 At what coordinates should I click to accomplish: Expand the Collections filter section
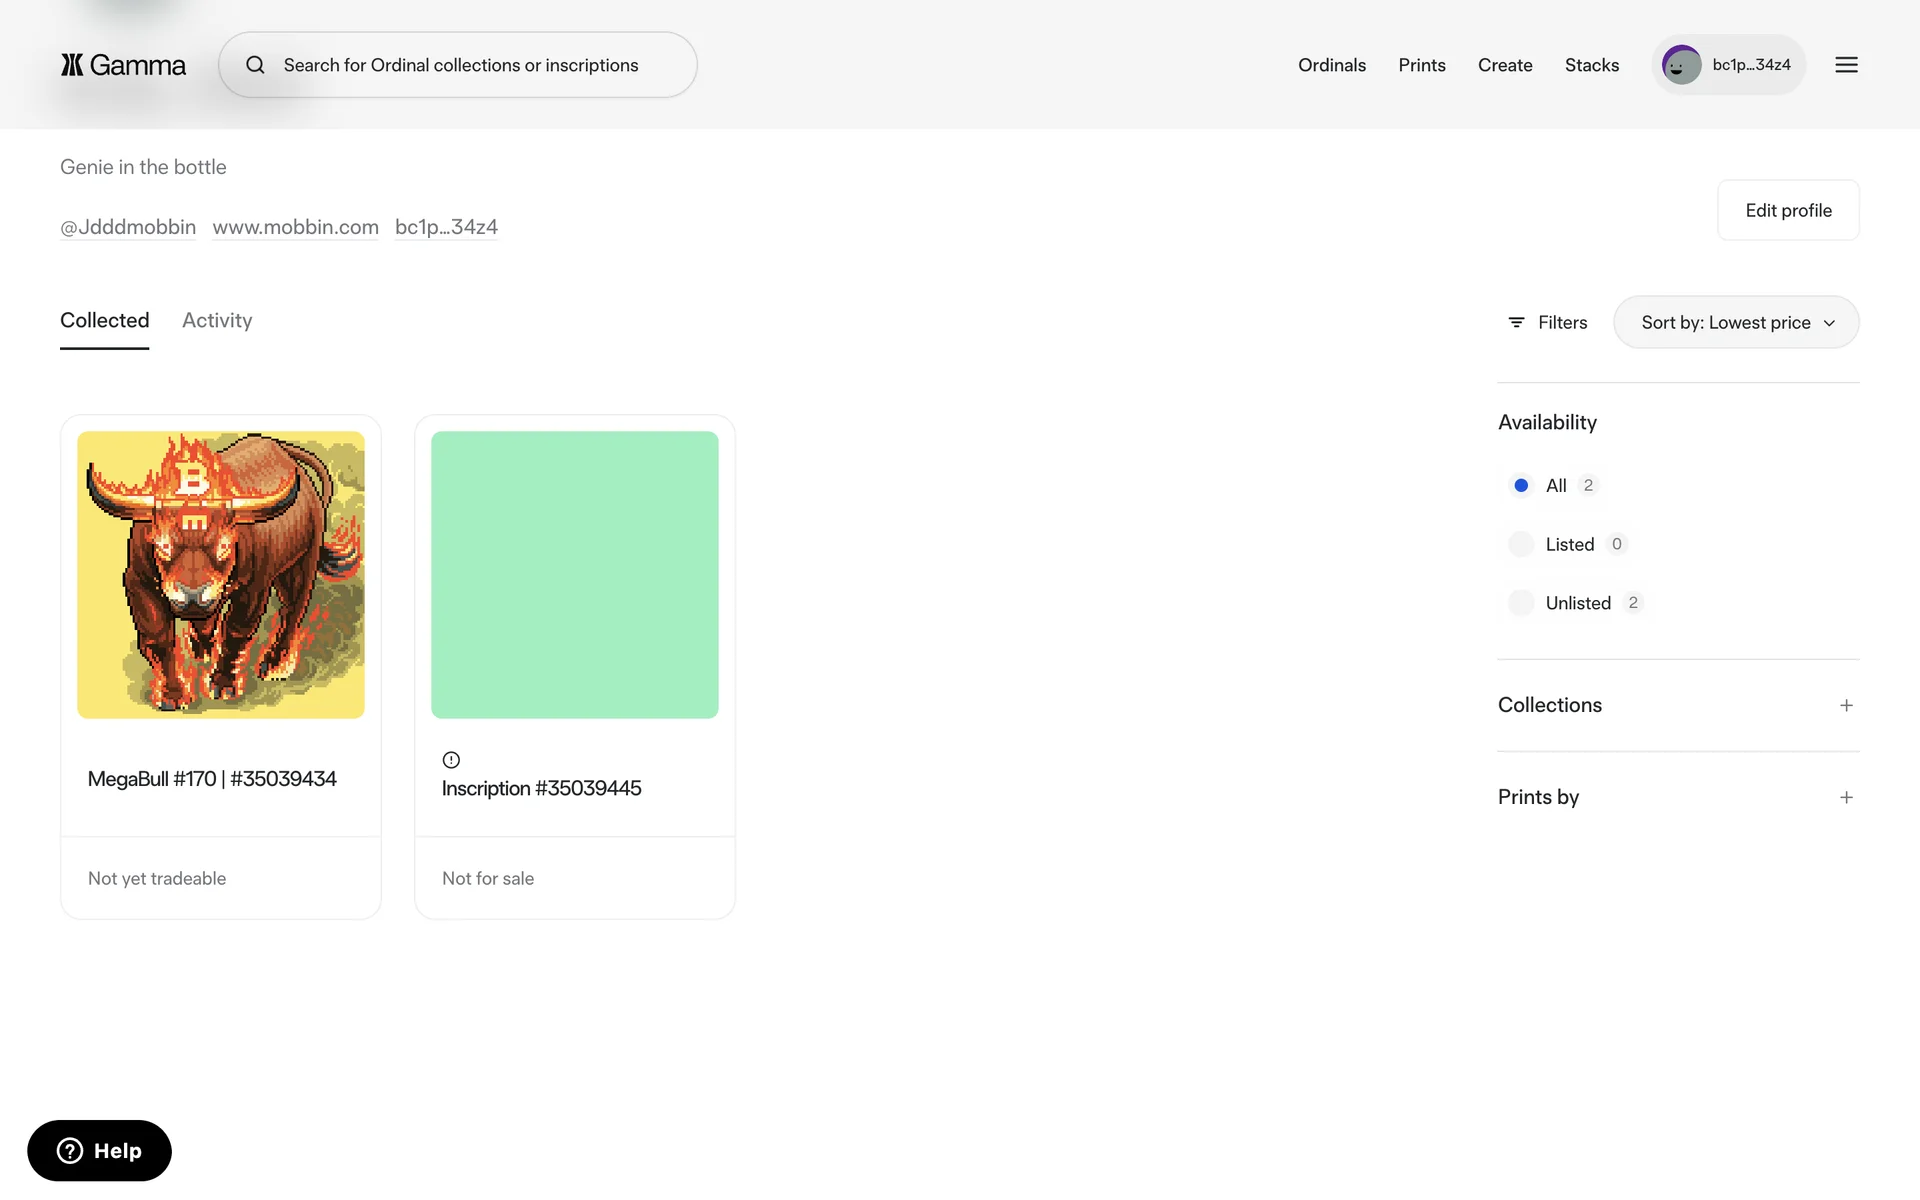click(x=1846, y=705)
